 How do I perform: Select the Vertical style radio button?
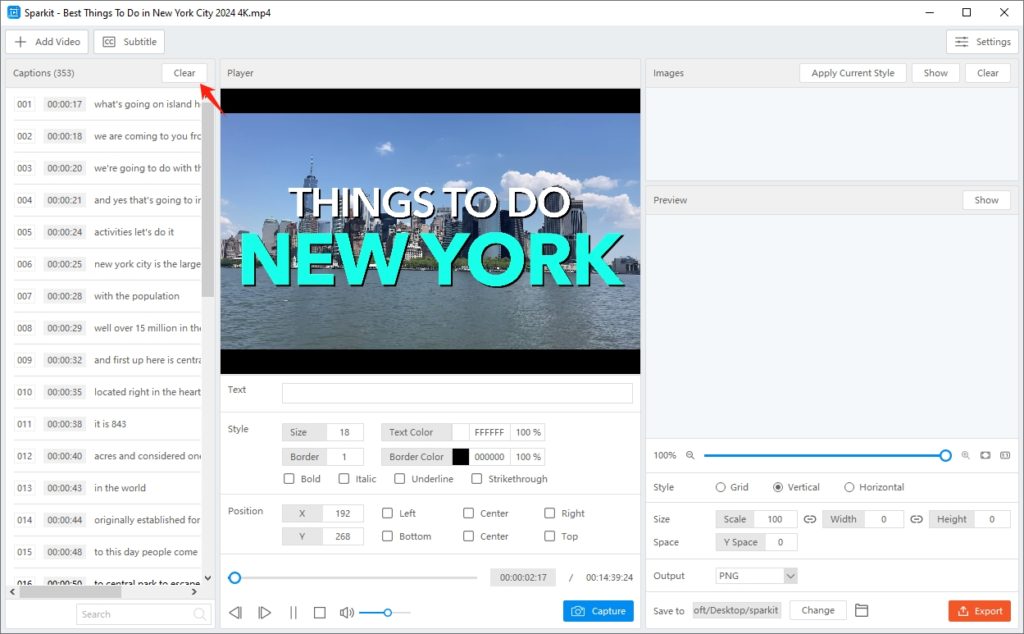click(x=778, y=487)
